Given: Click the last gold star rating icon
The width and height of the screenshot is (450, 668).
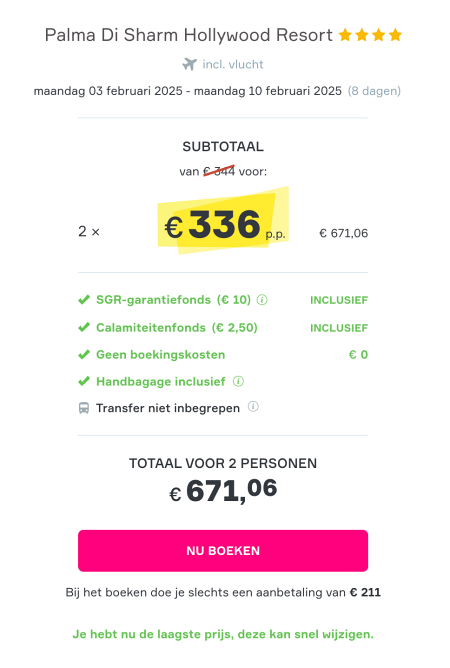Looking at the screenshot, I should pyautogui.click(x=395, y=35).
